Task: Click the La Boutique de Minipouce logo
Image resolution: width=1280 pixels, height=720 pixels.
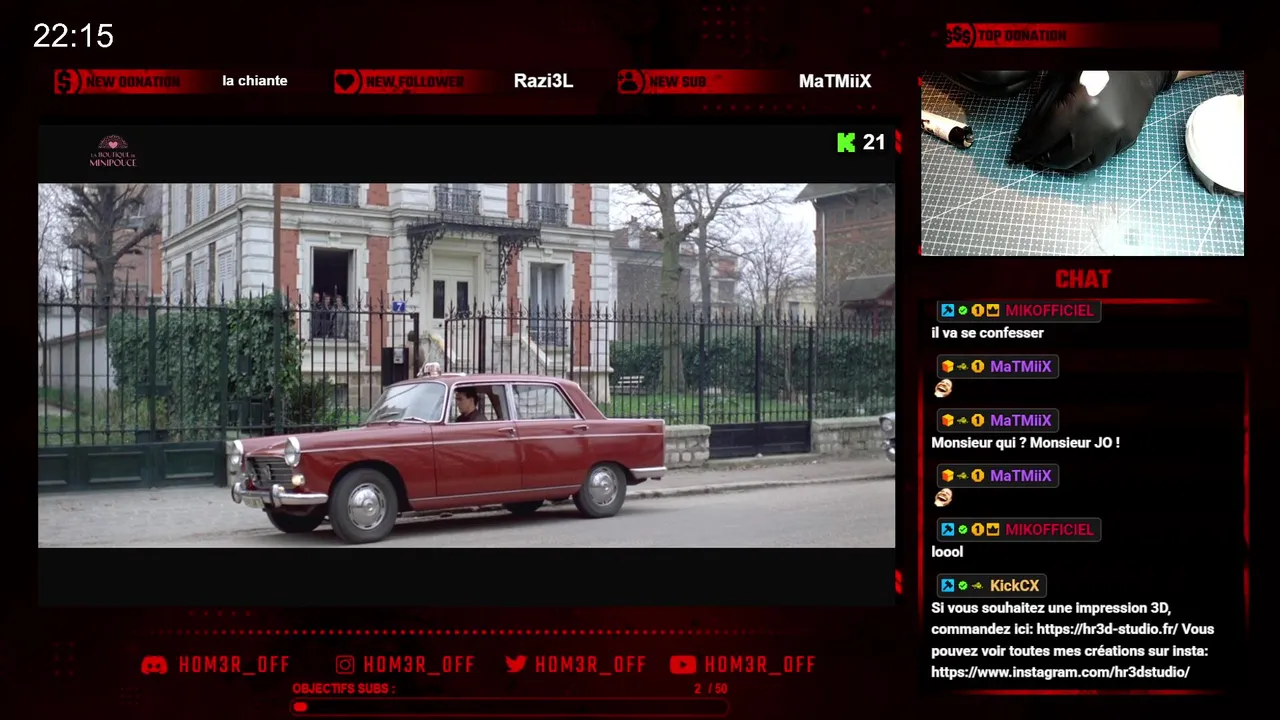Action: 113,151
